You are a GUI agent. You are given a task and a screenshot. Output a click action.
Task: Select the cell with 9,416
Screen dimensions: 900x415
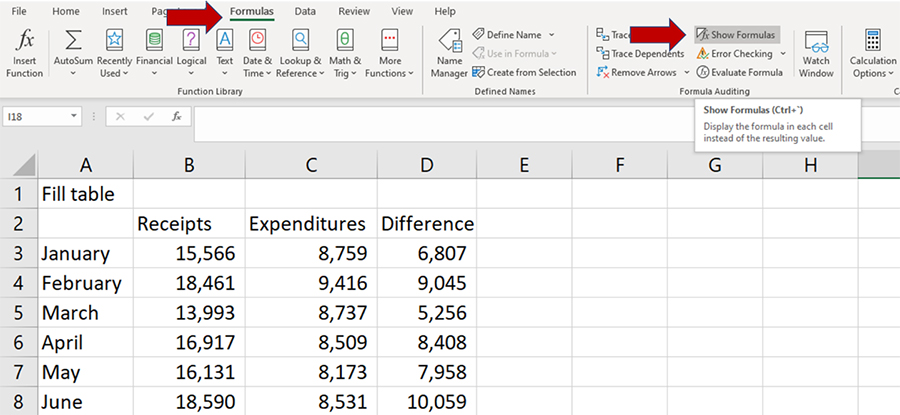point(311,283)
